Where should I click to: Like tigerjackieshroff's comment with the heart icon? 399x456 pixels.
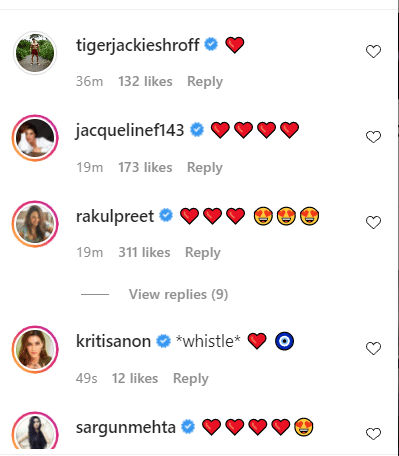point(373,52)
